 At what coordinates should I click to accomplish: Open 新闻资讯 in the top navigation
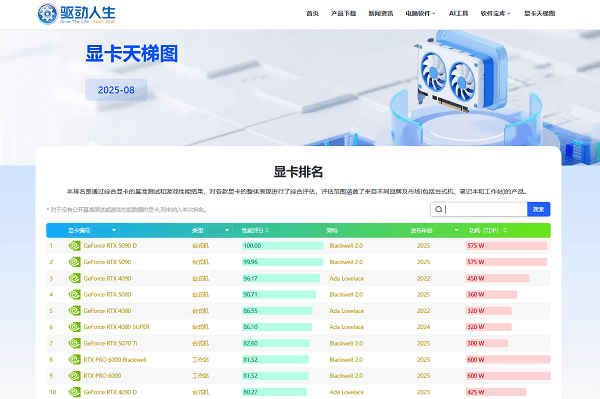[381, 13]
